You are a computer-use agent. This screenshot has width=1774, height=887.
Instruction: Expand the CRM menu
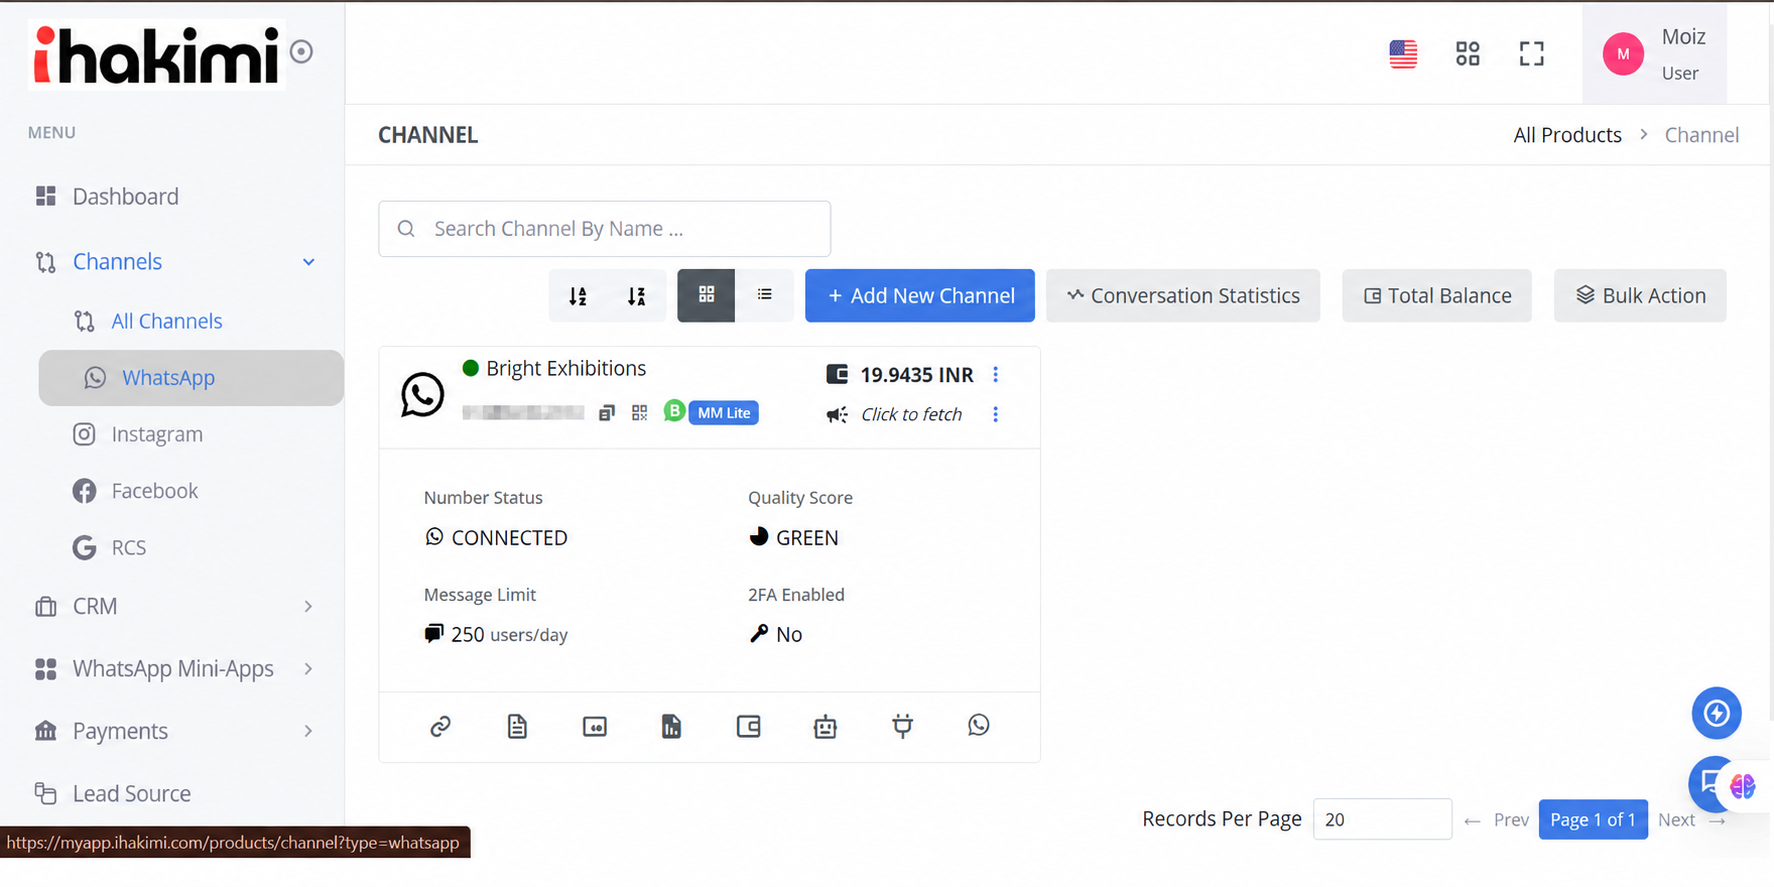[308, 606]
